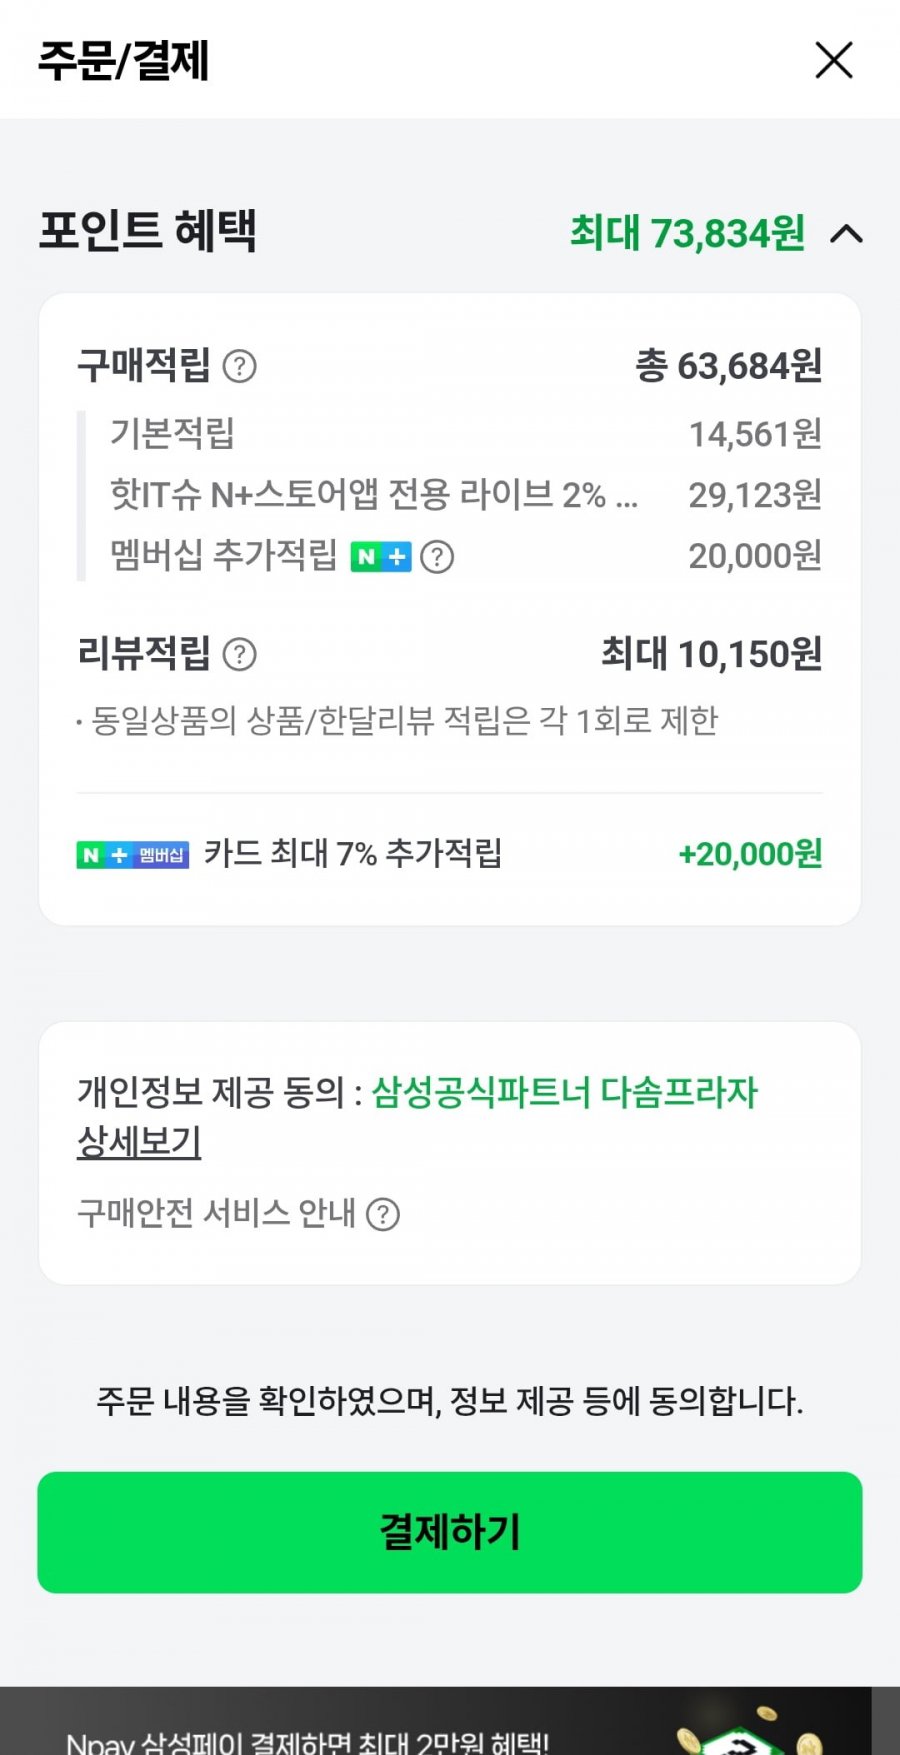
Task: Tap the 포인트 혜택 heading
Action: (x=148, y=231)
